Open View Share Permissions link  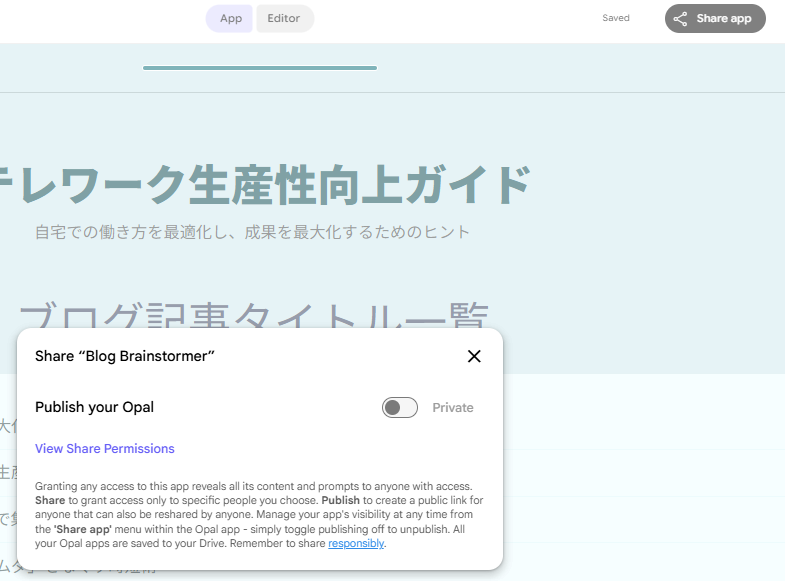coord(105,449)
